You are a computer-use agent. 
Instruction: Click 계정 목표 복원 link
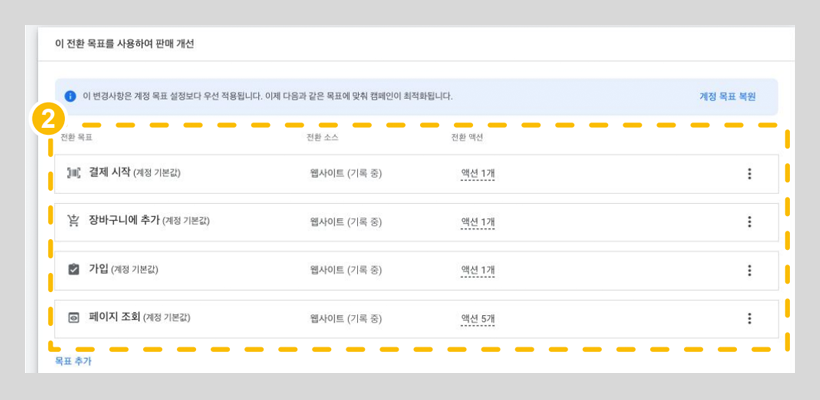[727, 96]
